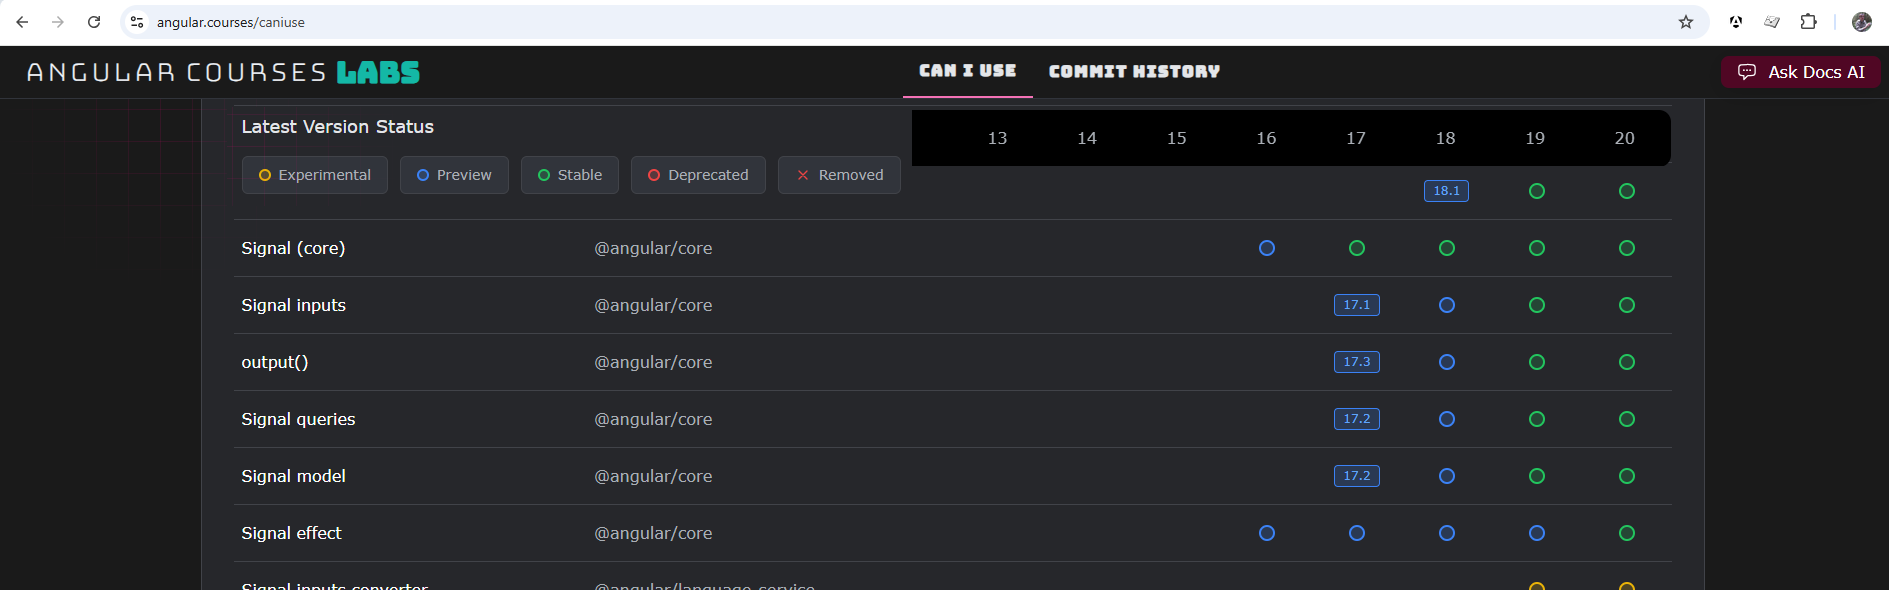Click the 18.1 version badge
This screenshot has width=1889, height=590.
(x=1446, y=191)
